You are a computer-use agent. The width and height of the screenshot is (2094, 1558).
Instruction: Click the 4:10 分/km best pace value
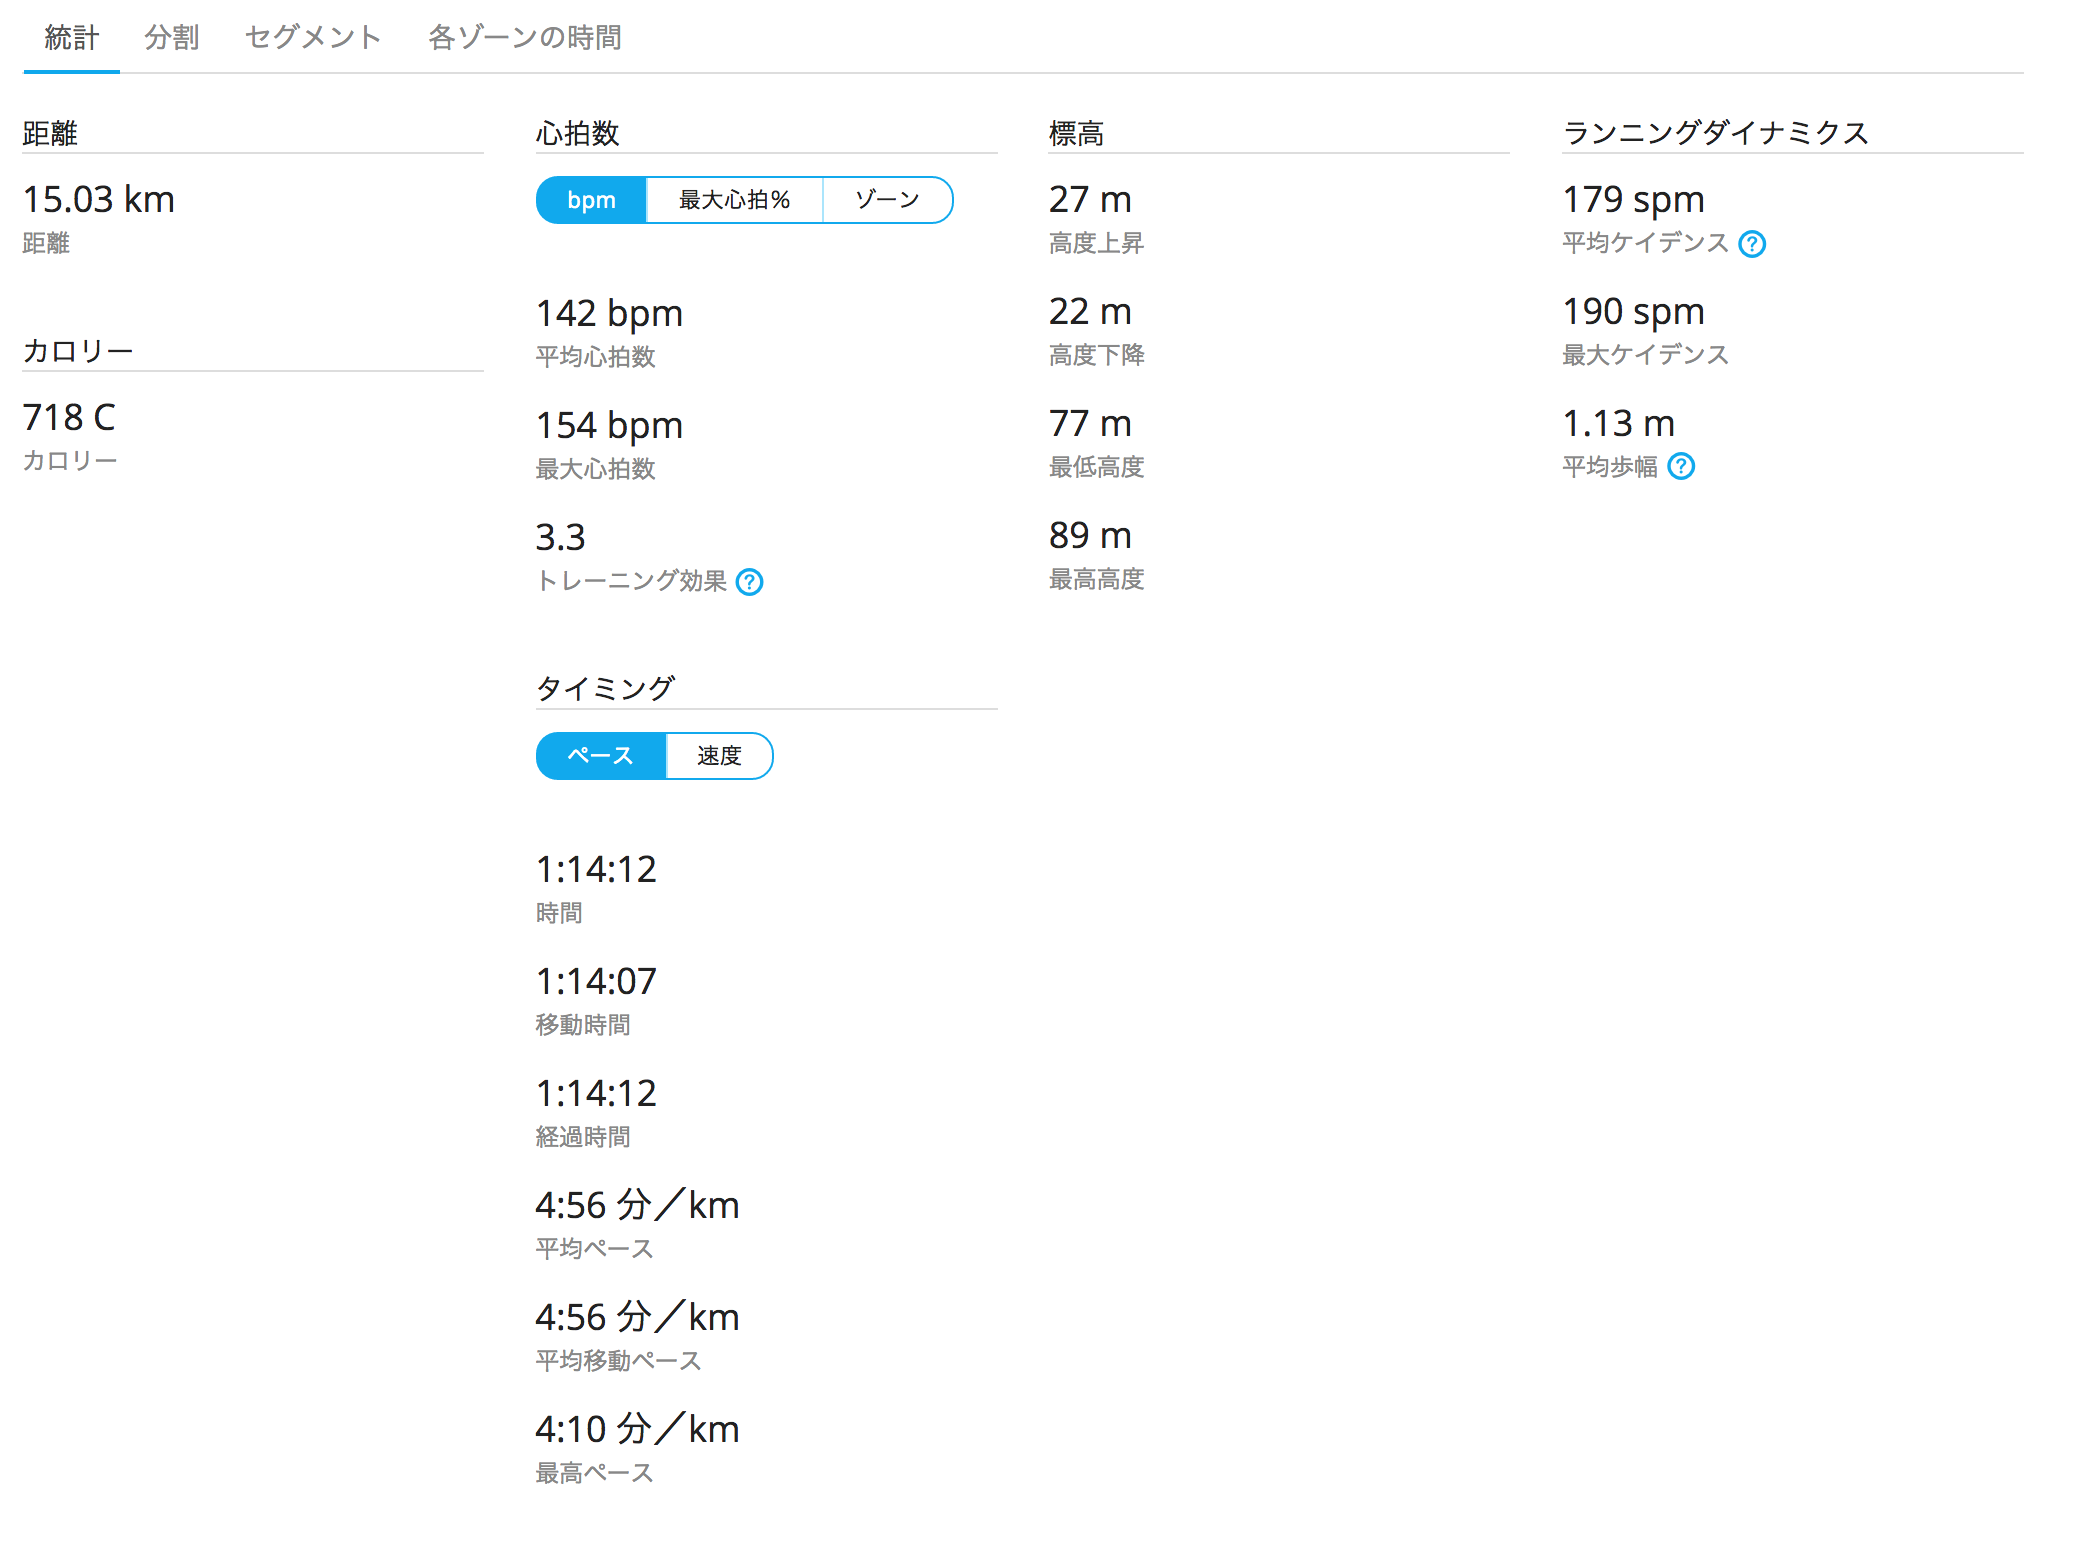(x=638, y=1430)
